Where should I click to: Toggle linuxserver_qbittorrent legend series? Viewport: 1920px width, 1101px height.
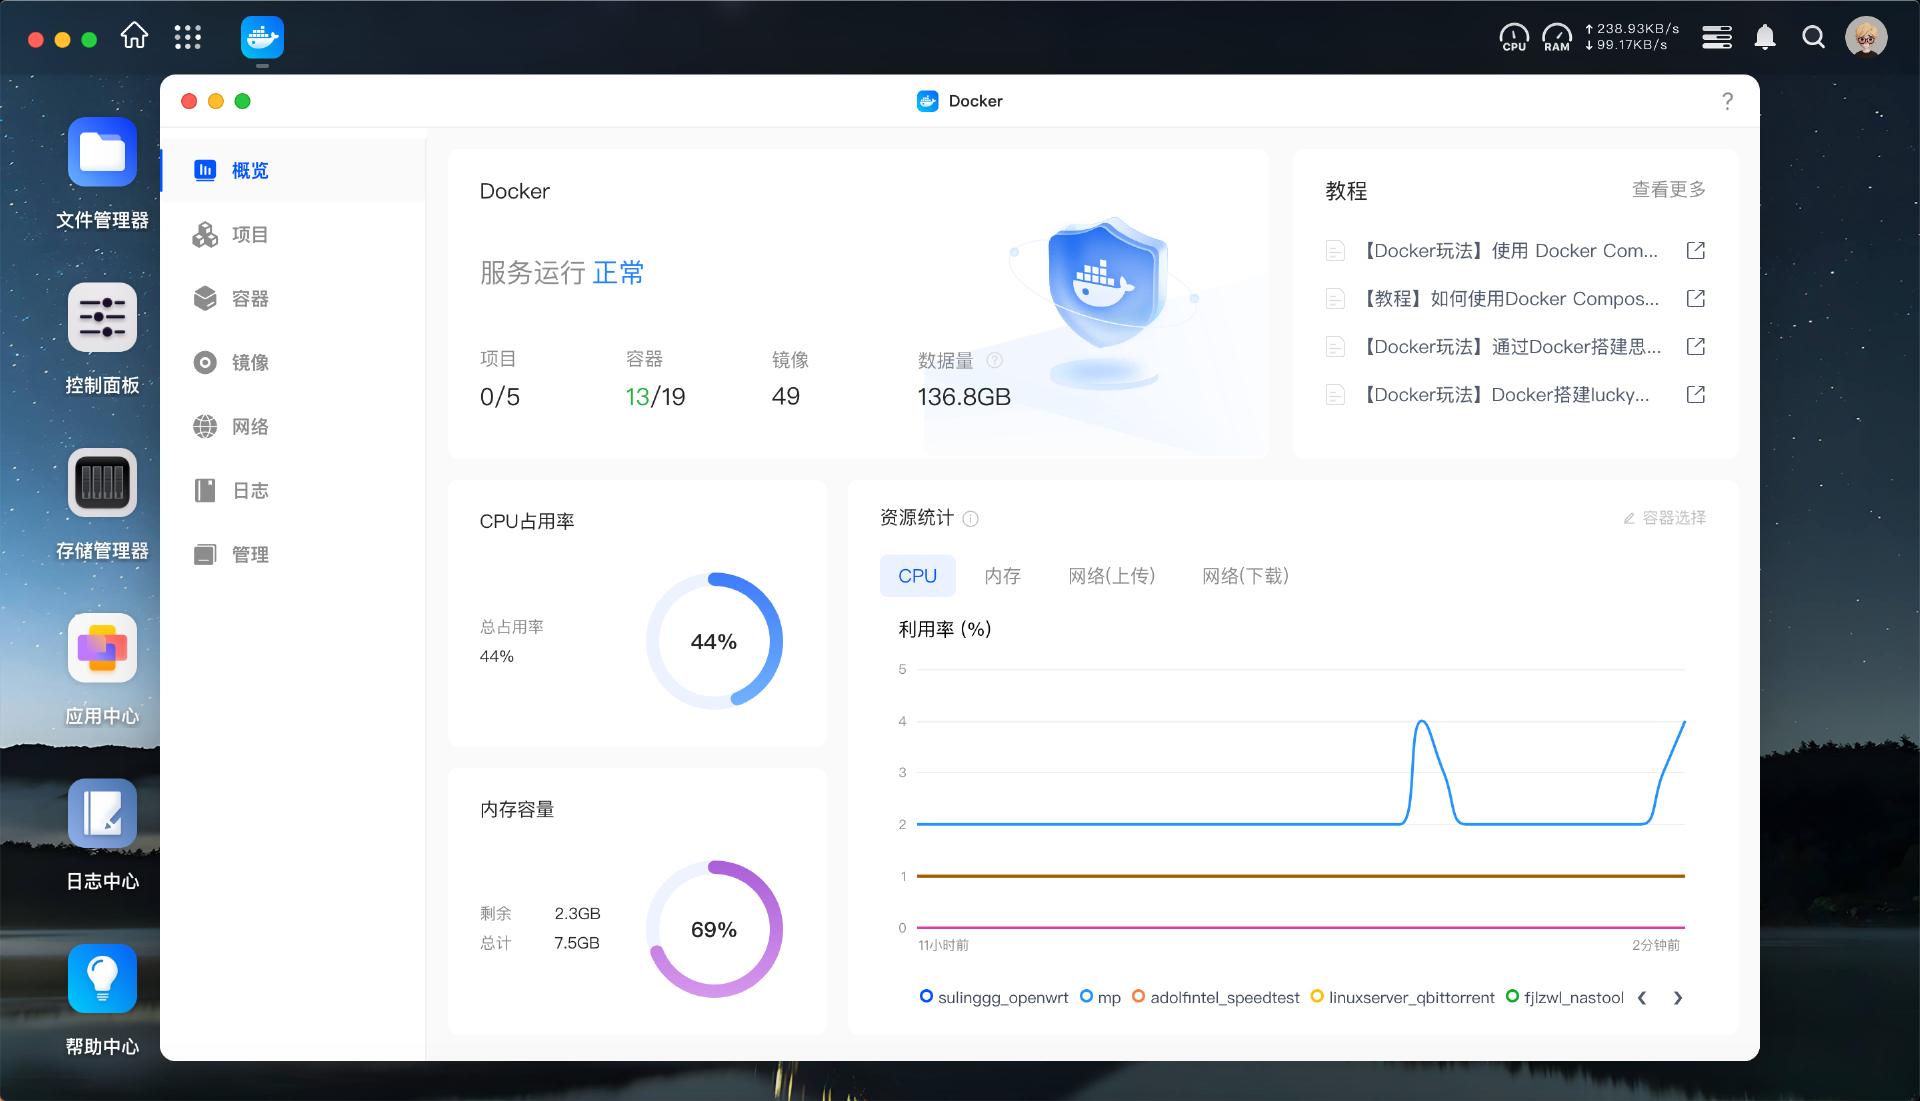click(1402, 998)
